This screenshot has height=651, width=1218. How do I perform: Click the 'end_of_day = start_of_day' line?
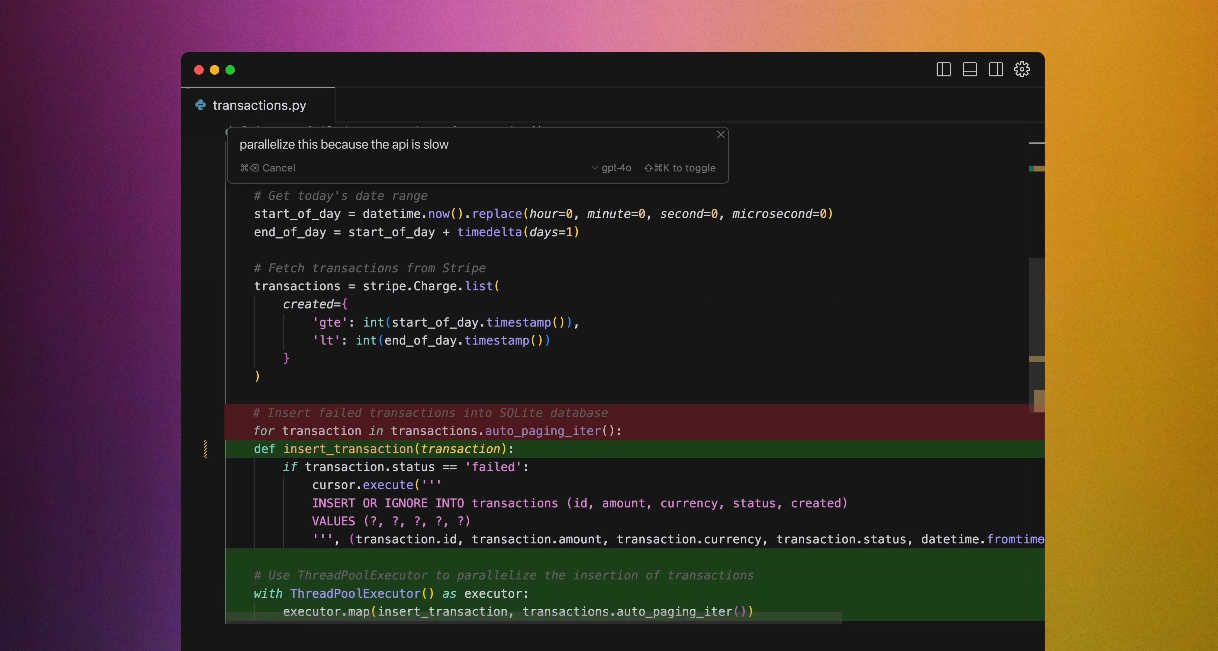(x=417, y=232)
